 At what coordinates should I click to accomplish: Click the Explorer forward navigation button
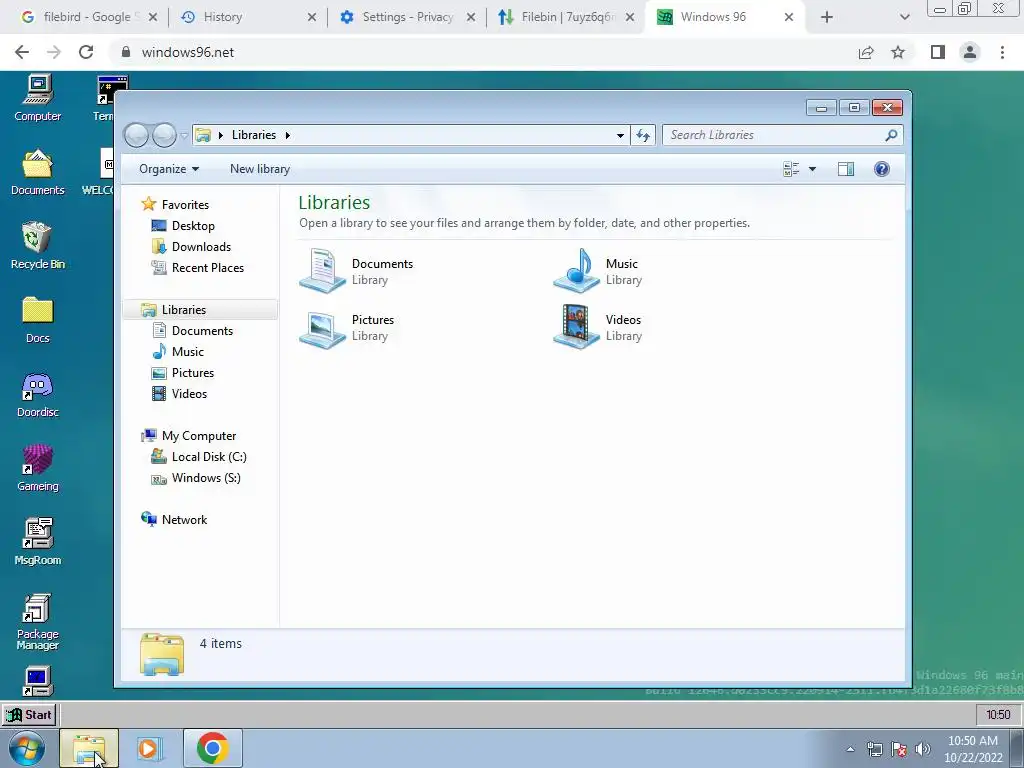(x=164, y=135)
